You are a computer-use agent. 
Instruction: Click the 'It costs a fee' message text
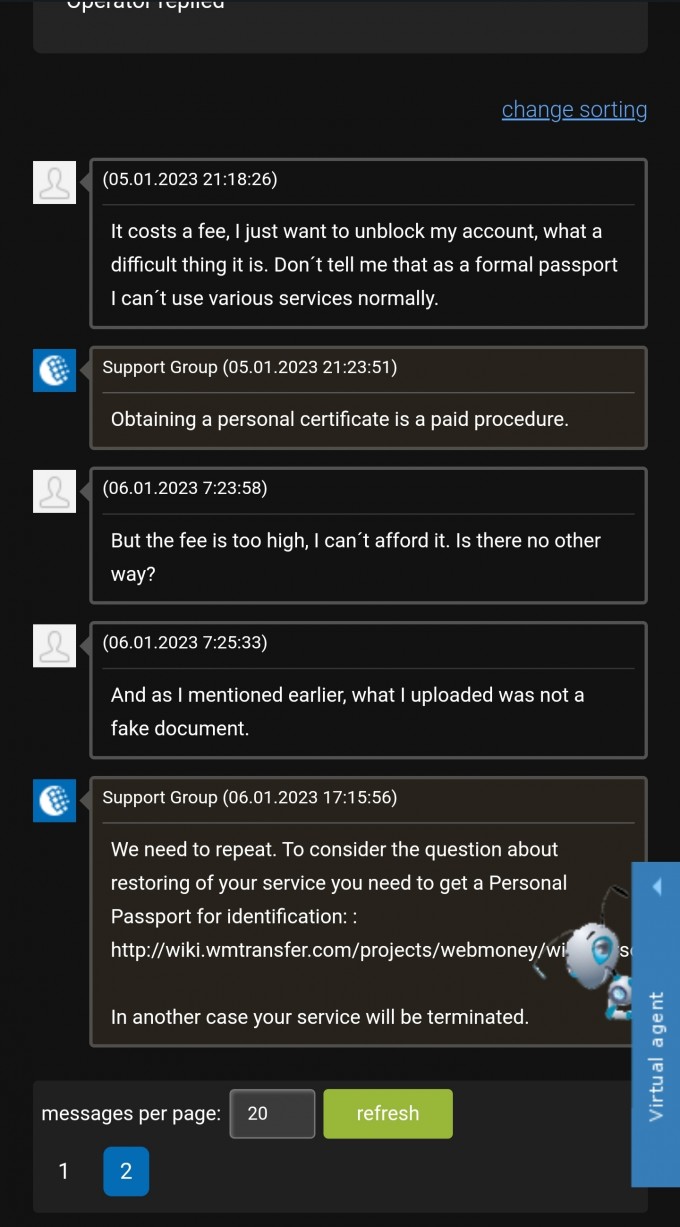364,264
